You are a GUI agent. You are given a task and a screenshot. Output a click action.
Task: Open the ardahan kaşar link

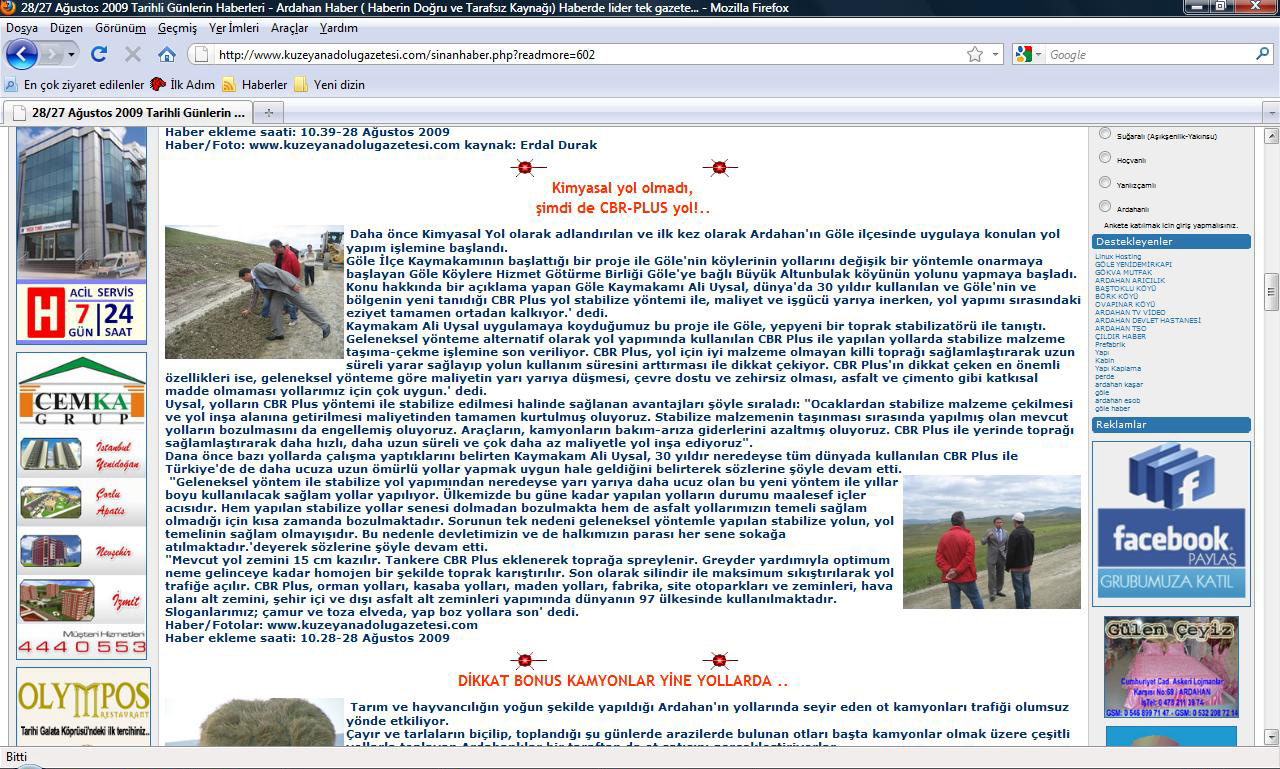(x=1117, y=384)
